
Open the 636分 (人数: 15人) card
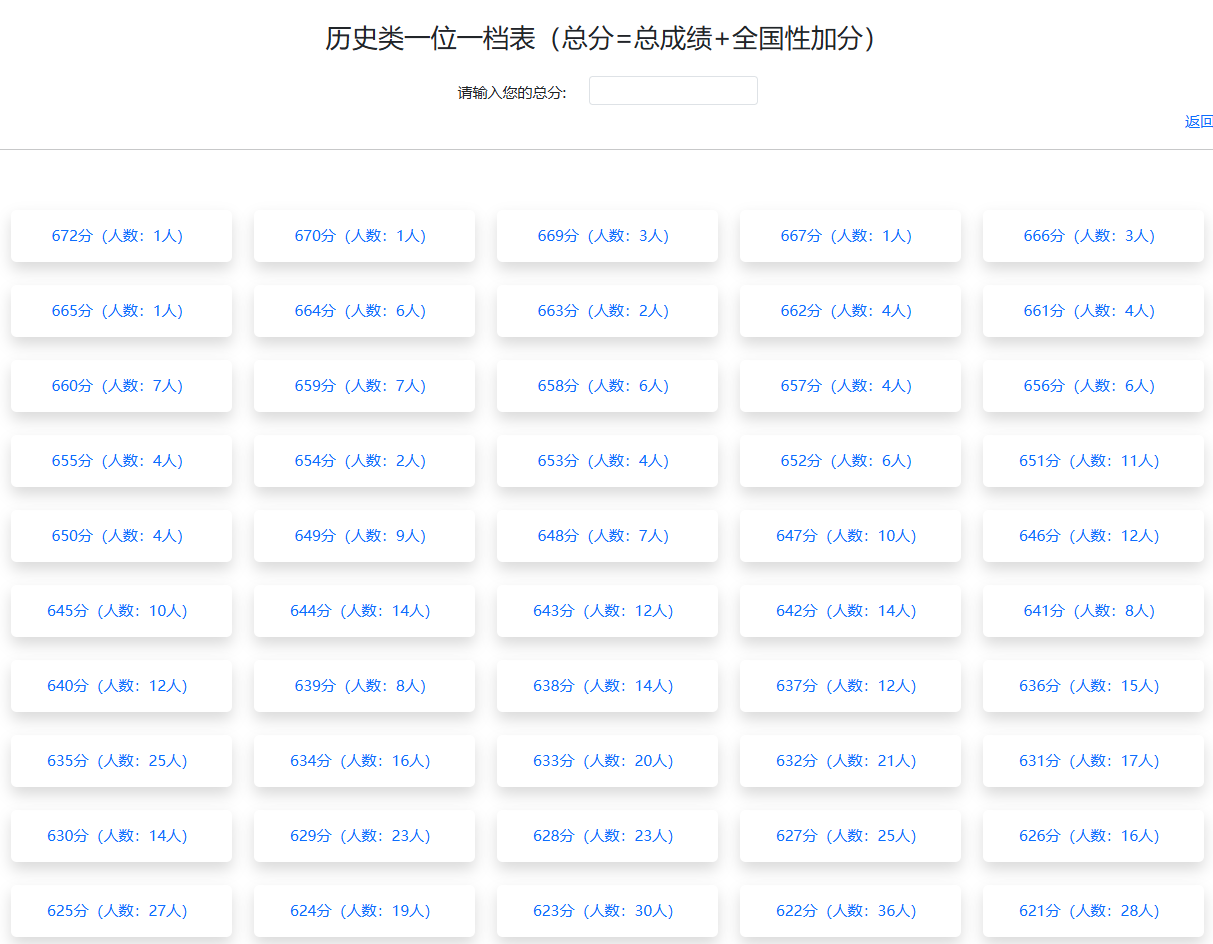(1093, 686)
